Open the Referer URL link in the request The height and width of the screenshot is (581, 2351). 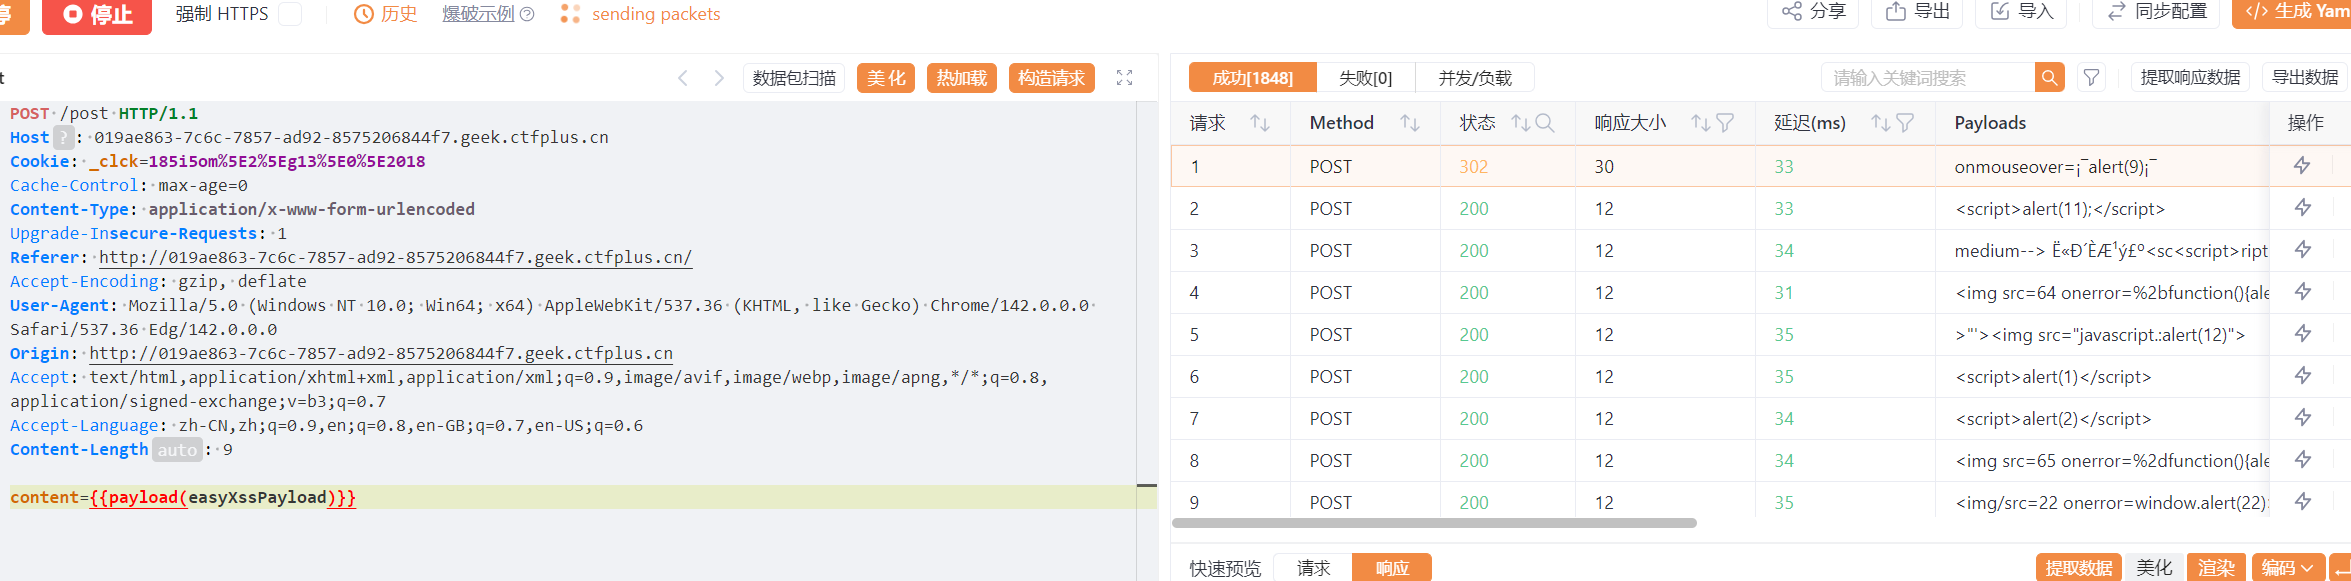(x=395, y=257)
